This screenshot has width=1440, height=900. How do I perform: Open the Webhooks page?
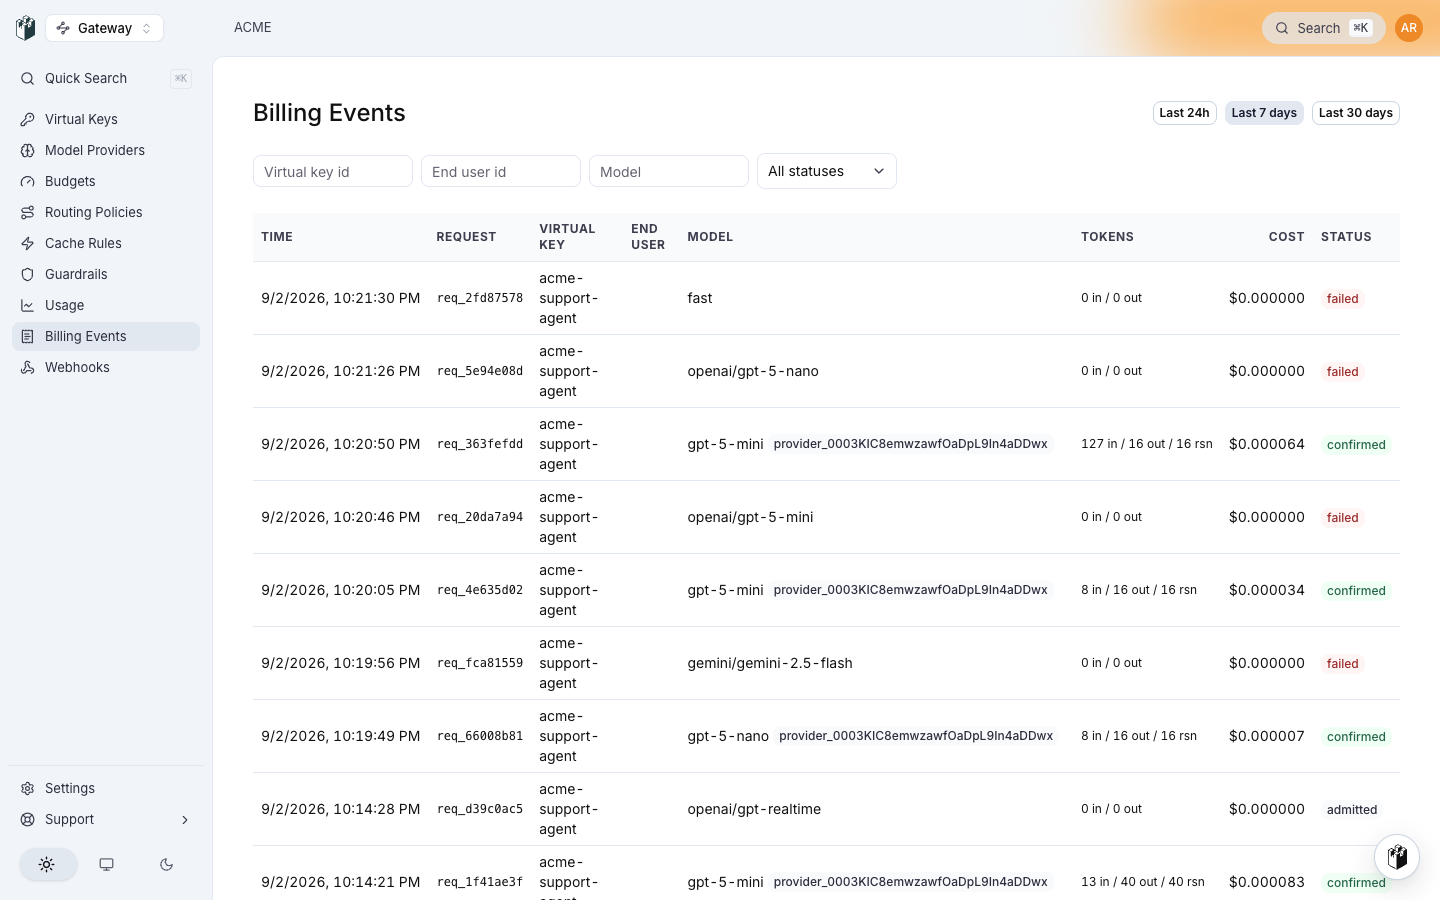coord(106,367)
